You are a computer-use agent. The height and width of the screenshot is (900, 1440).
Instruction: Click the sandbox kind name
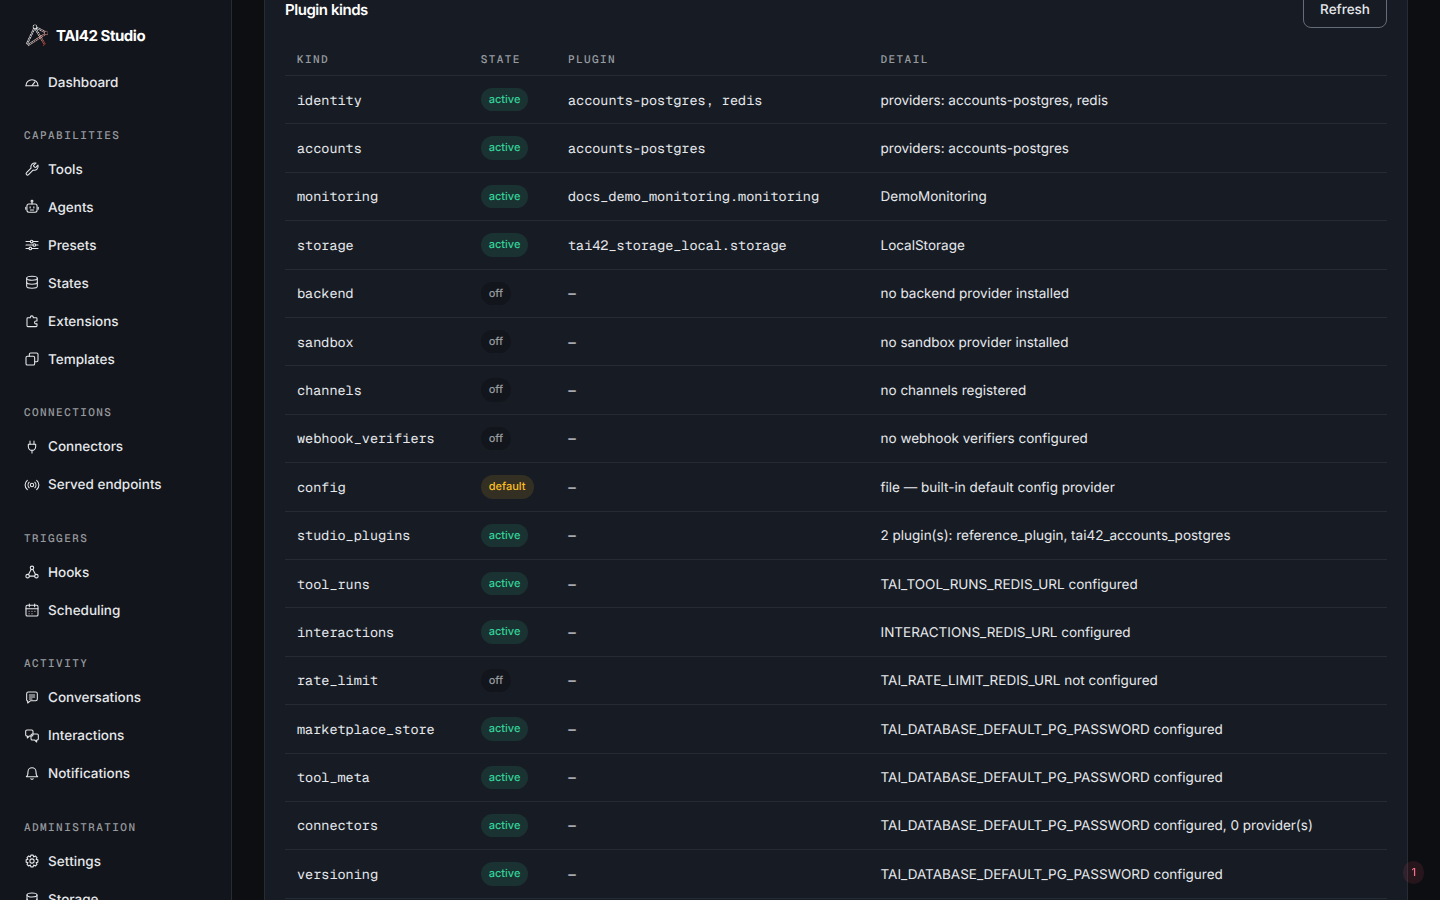click(325, 343)
